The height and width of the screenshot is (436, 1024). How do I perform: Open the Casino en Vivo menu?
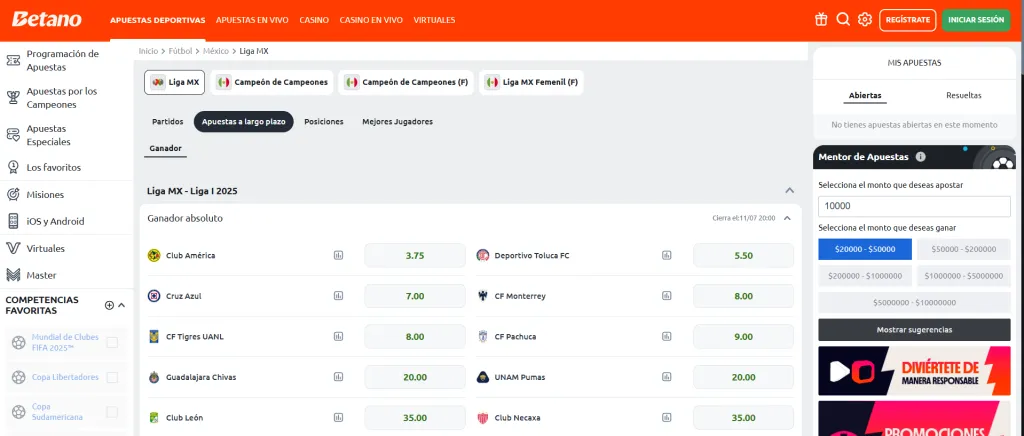[369, 20]
